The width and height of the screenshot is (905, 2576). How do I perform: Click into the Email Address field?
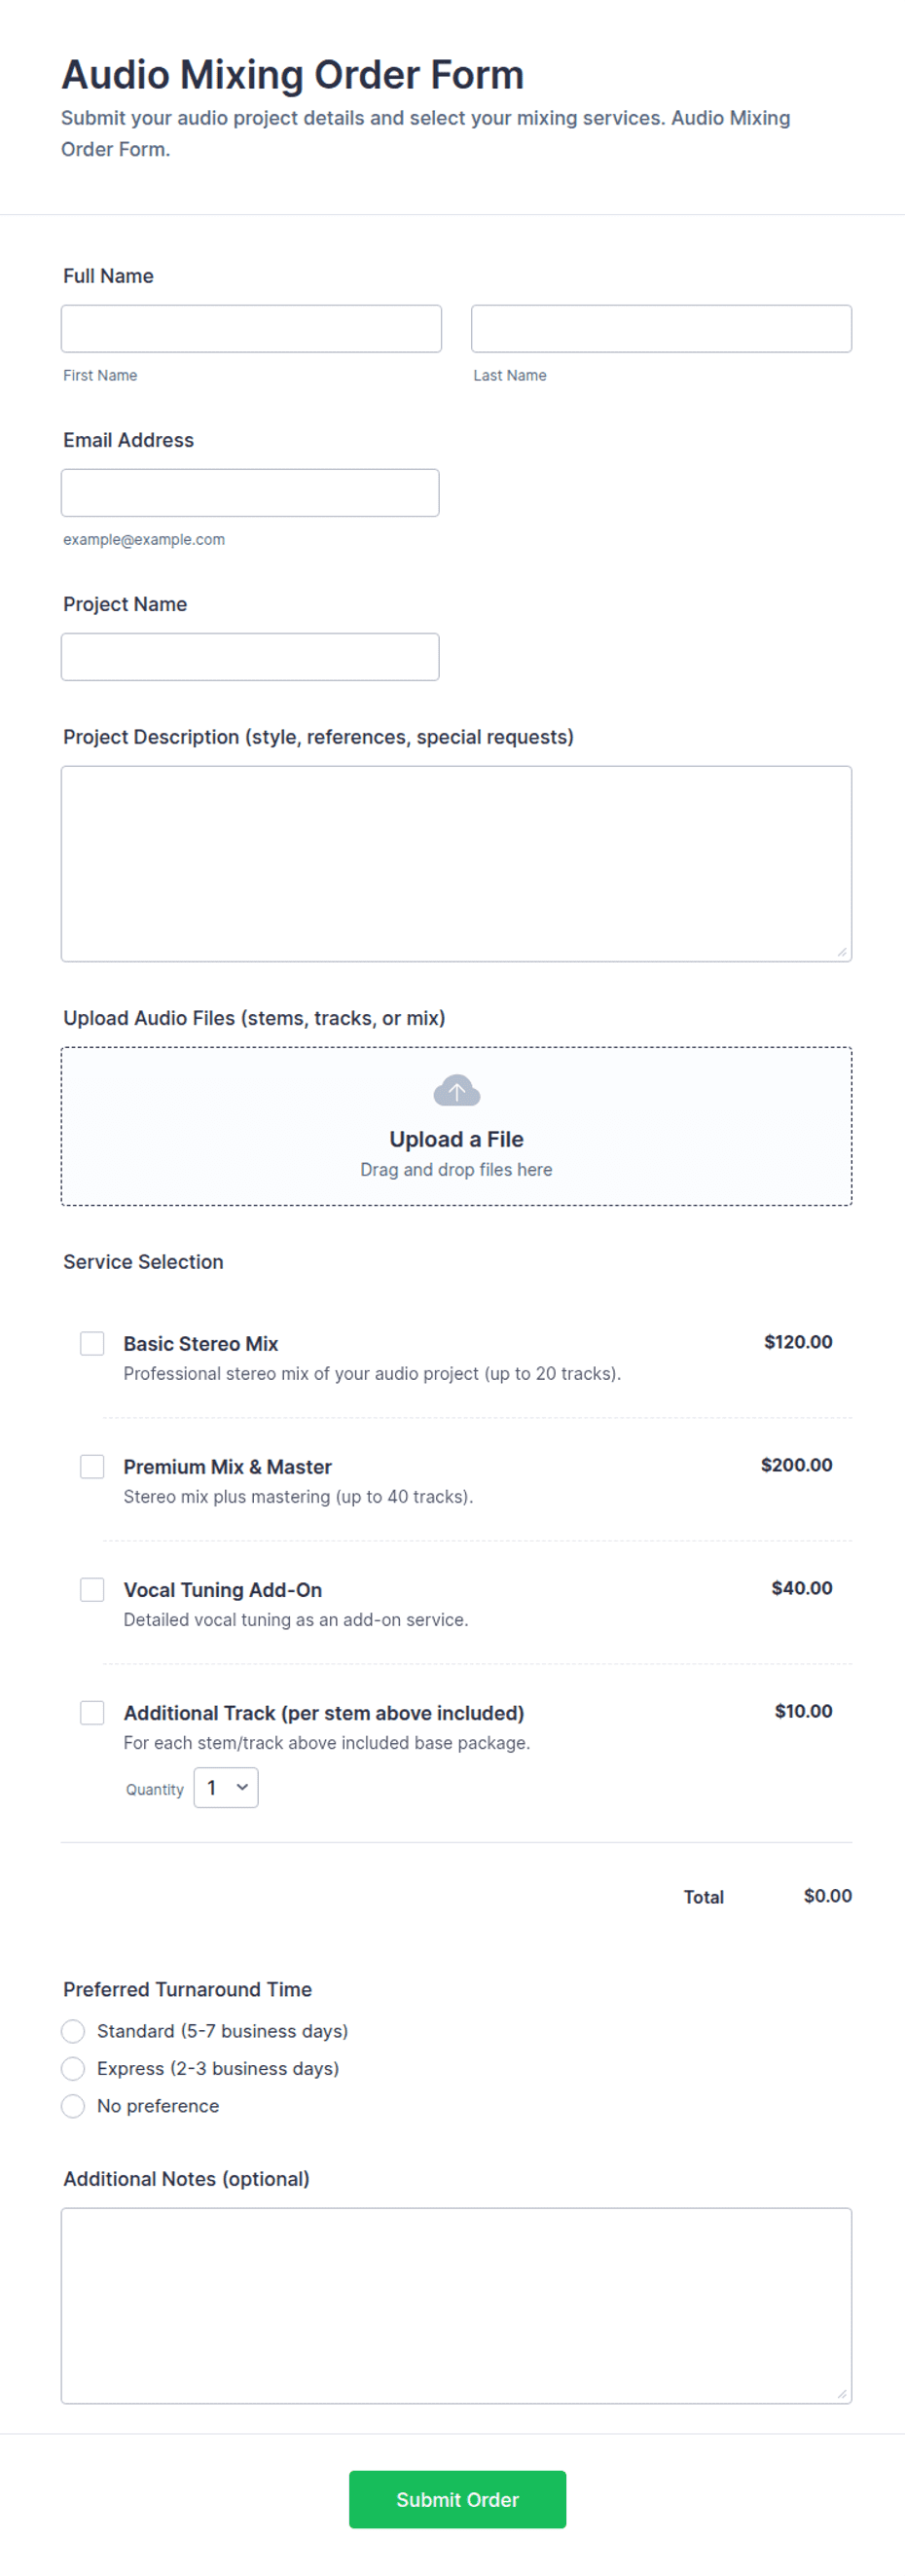coord(250,493)
